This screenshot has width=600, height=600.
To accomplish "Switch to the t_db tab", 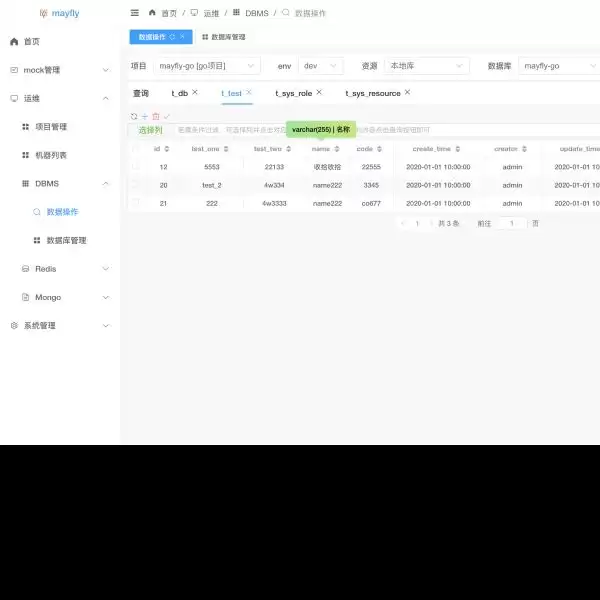I will [179, 93].
